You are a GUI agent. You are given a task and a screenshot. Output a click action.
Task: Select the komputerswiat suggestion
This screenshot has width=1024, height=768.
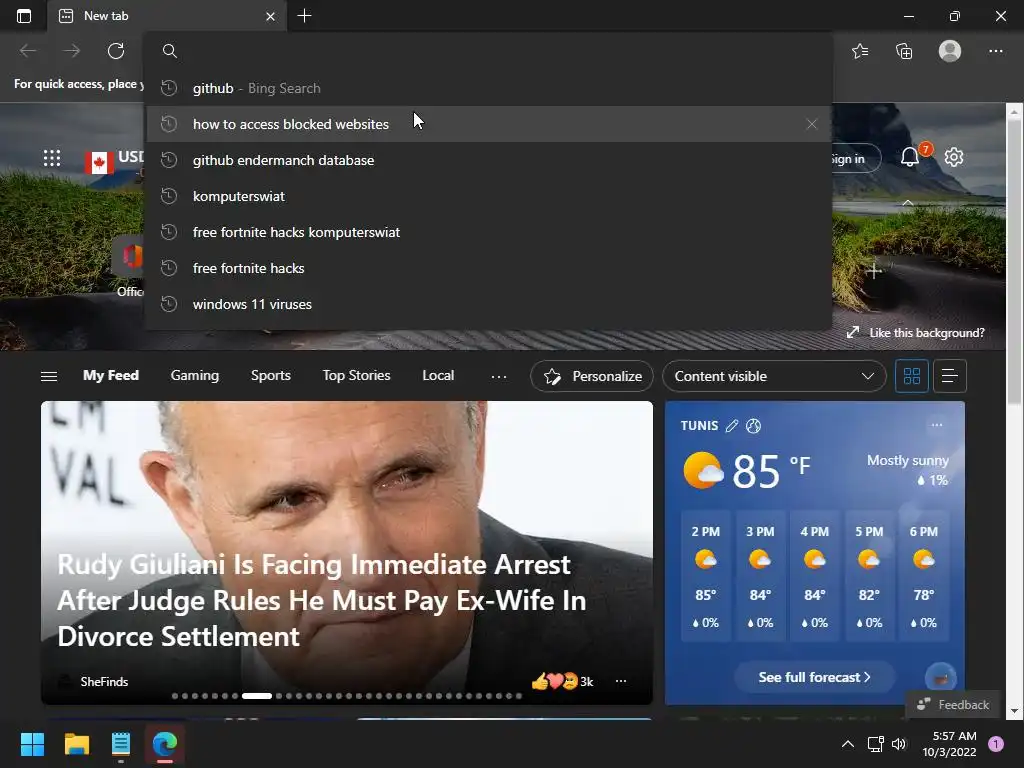pyautogui.click(x=488, y=196)
